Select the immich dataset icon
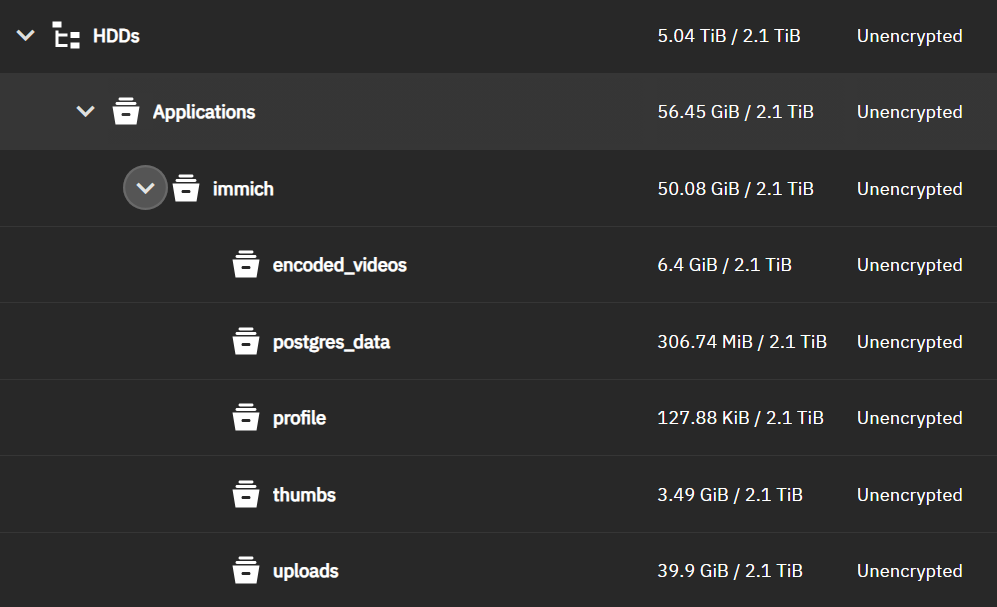This screenshot has width=997, height=607. 186,188
